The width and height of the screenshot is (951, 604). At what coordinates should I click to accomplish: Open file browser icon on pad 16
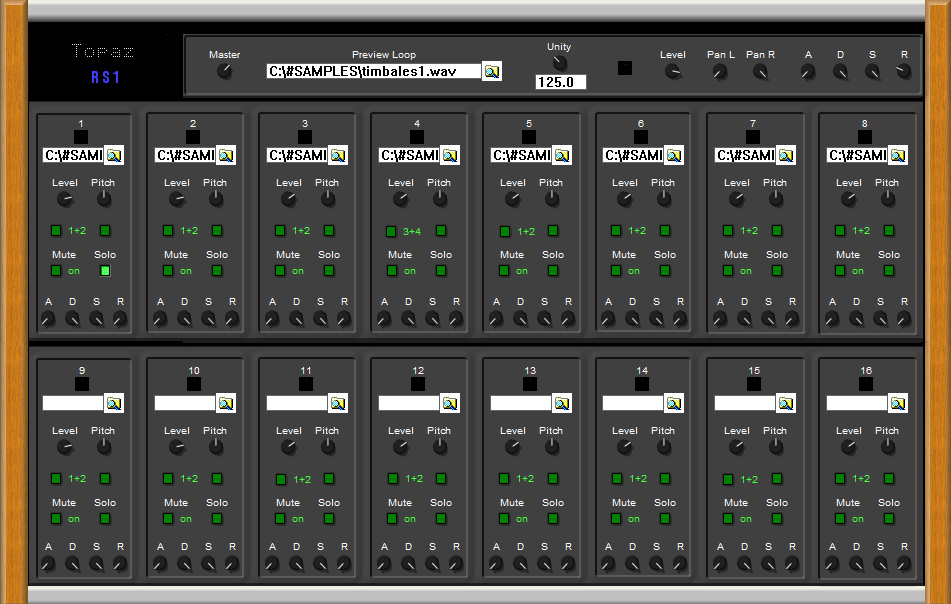898,403
